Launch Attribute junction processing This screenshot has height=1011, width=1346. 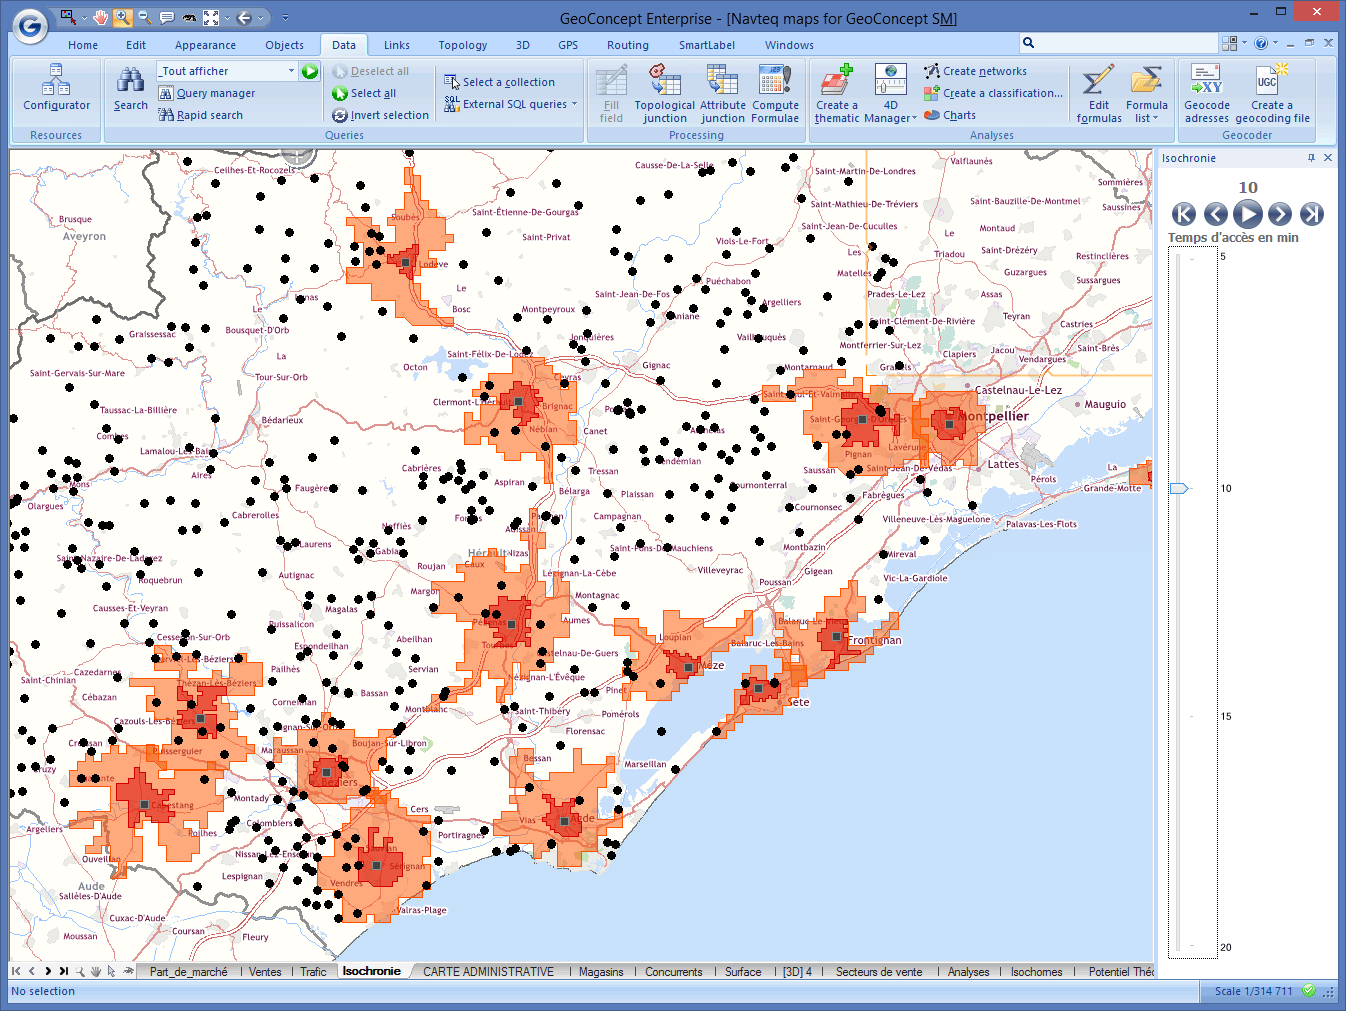point(722,93)
